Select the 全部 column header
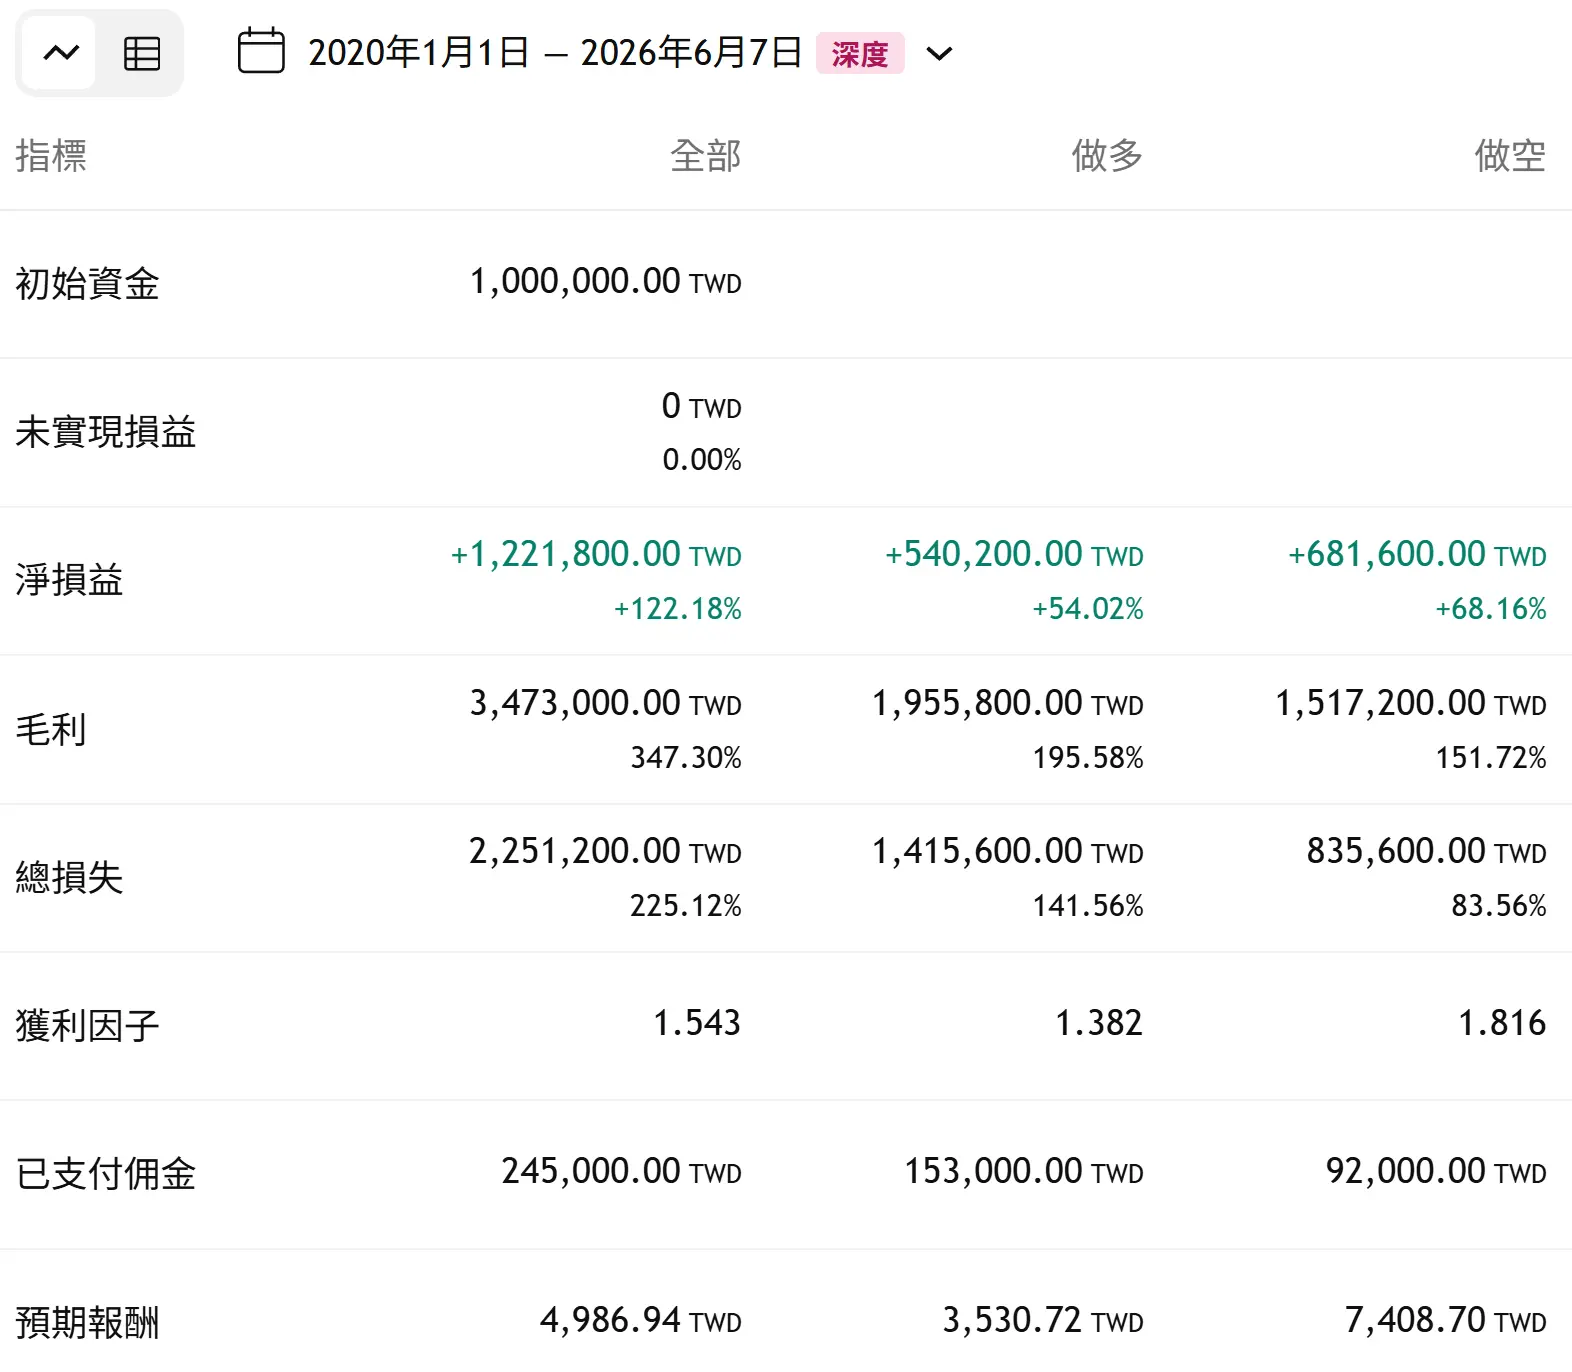 pyautogui.click(x=706, y=156)
